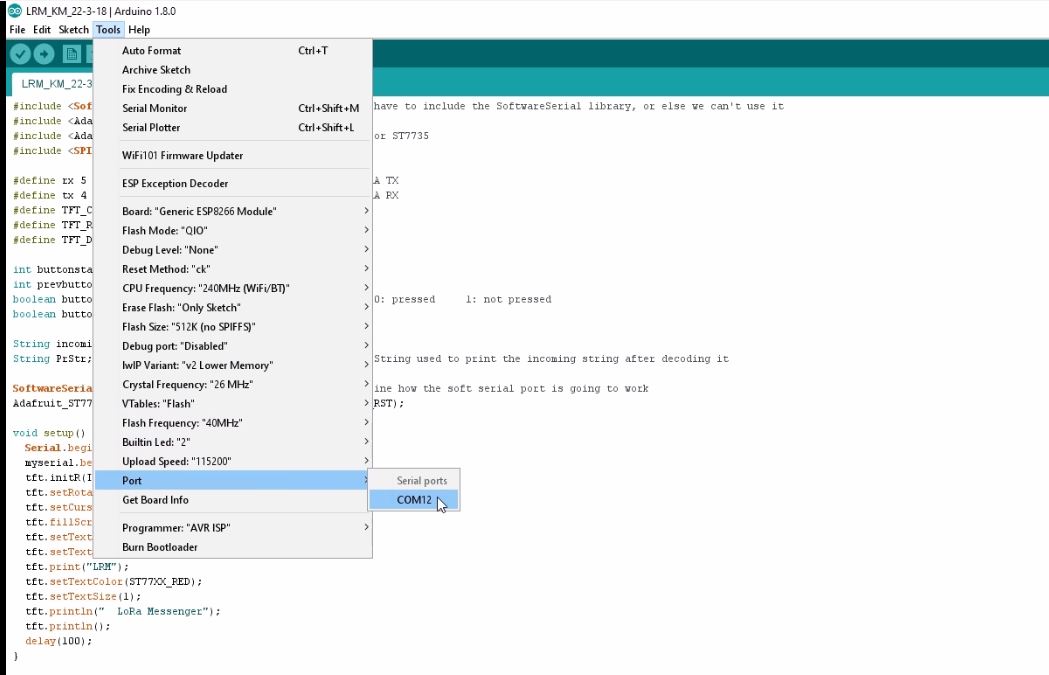Select COM12 serial port

(x=413, y=500)
